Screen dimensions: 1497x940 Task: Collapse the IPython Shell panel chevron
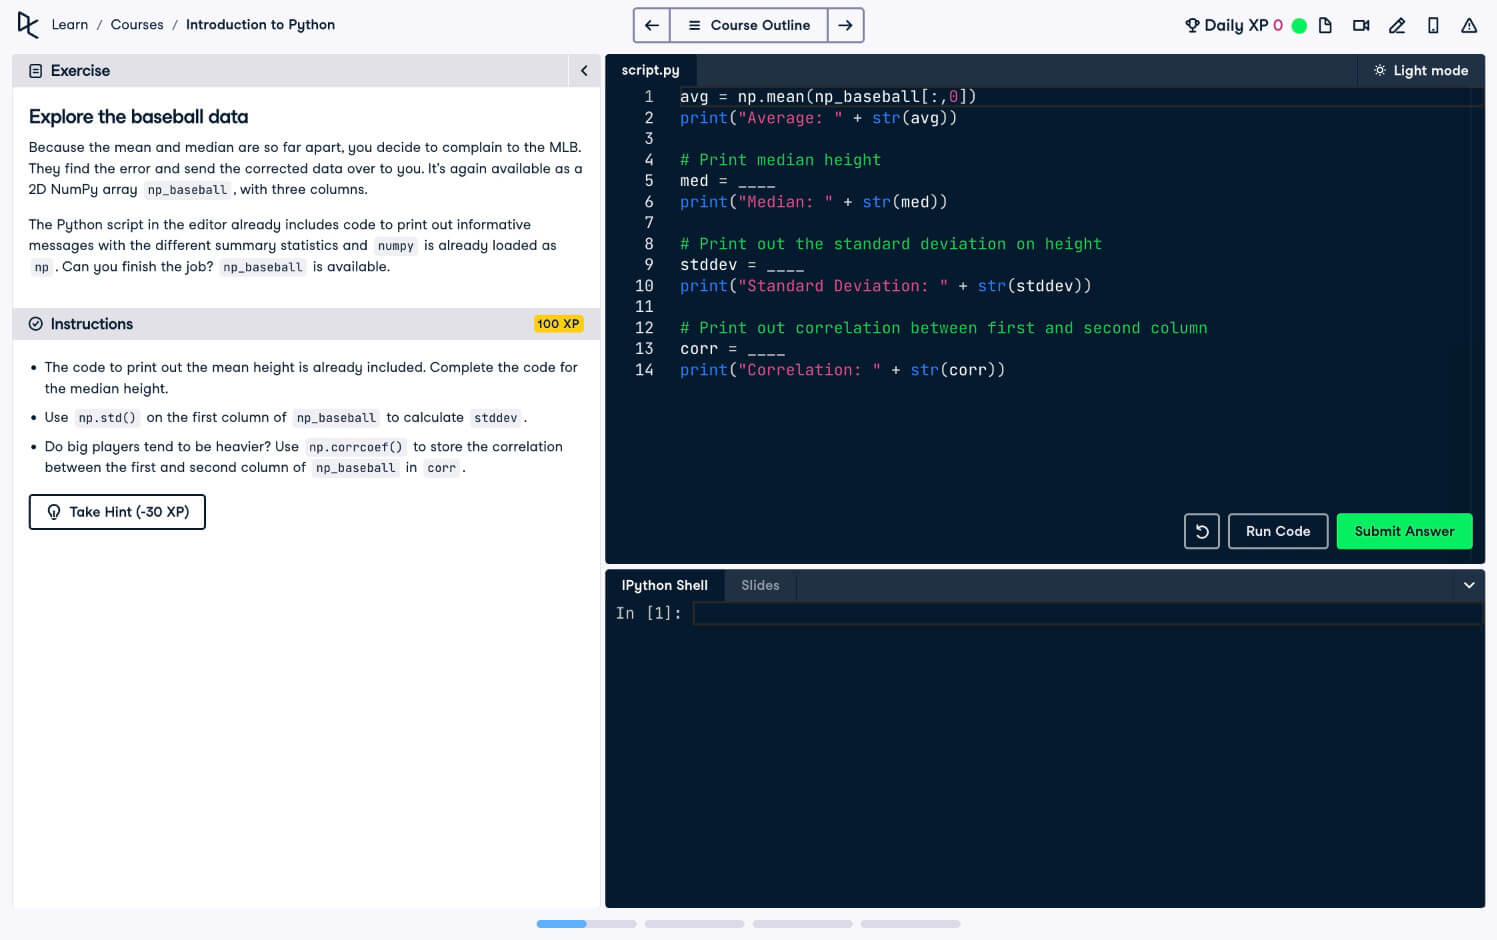(x=1468, y=585)
